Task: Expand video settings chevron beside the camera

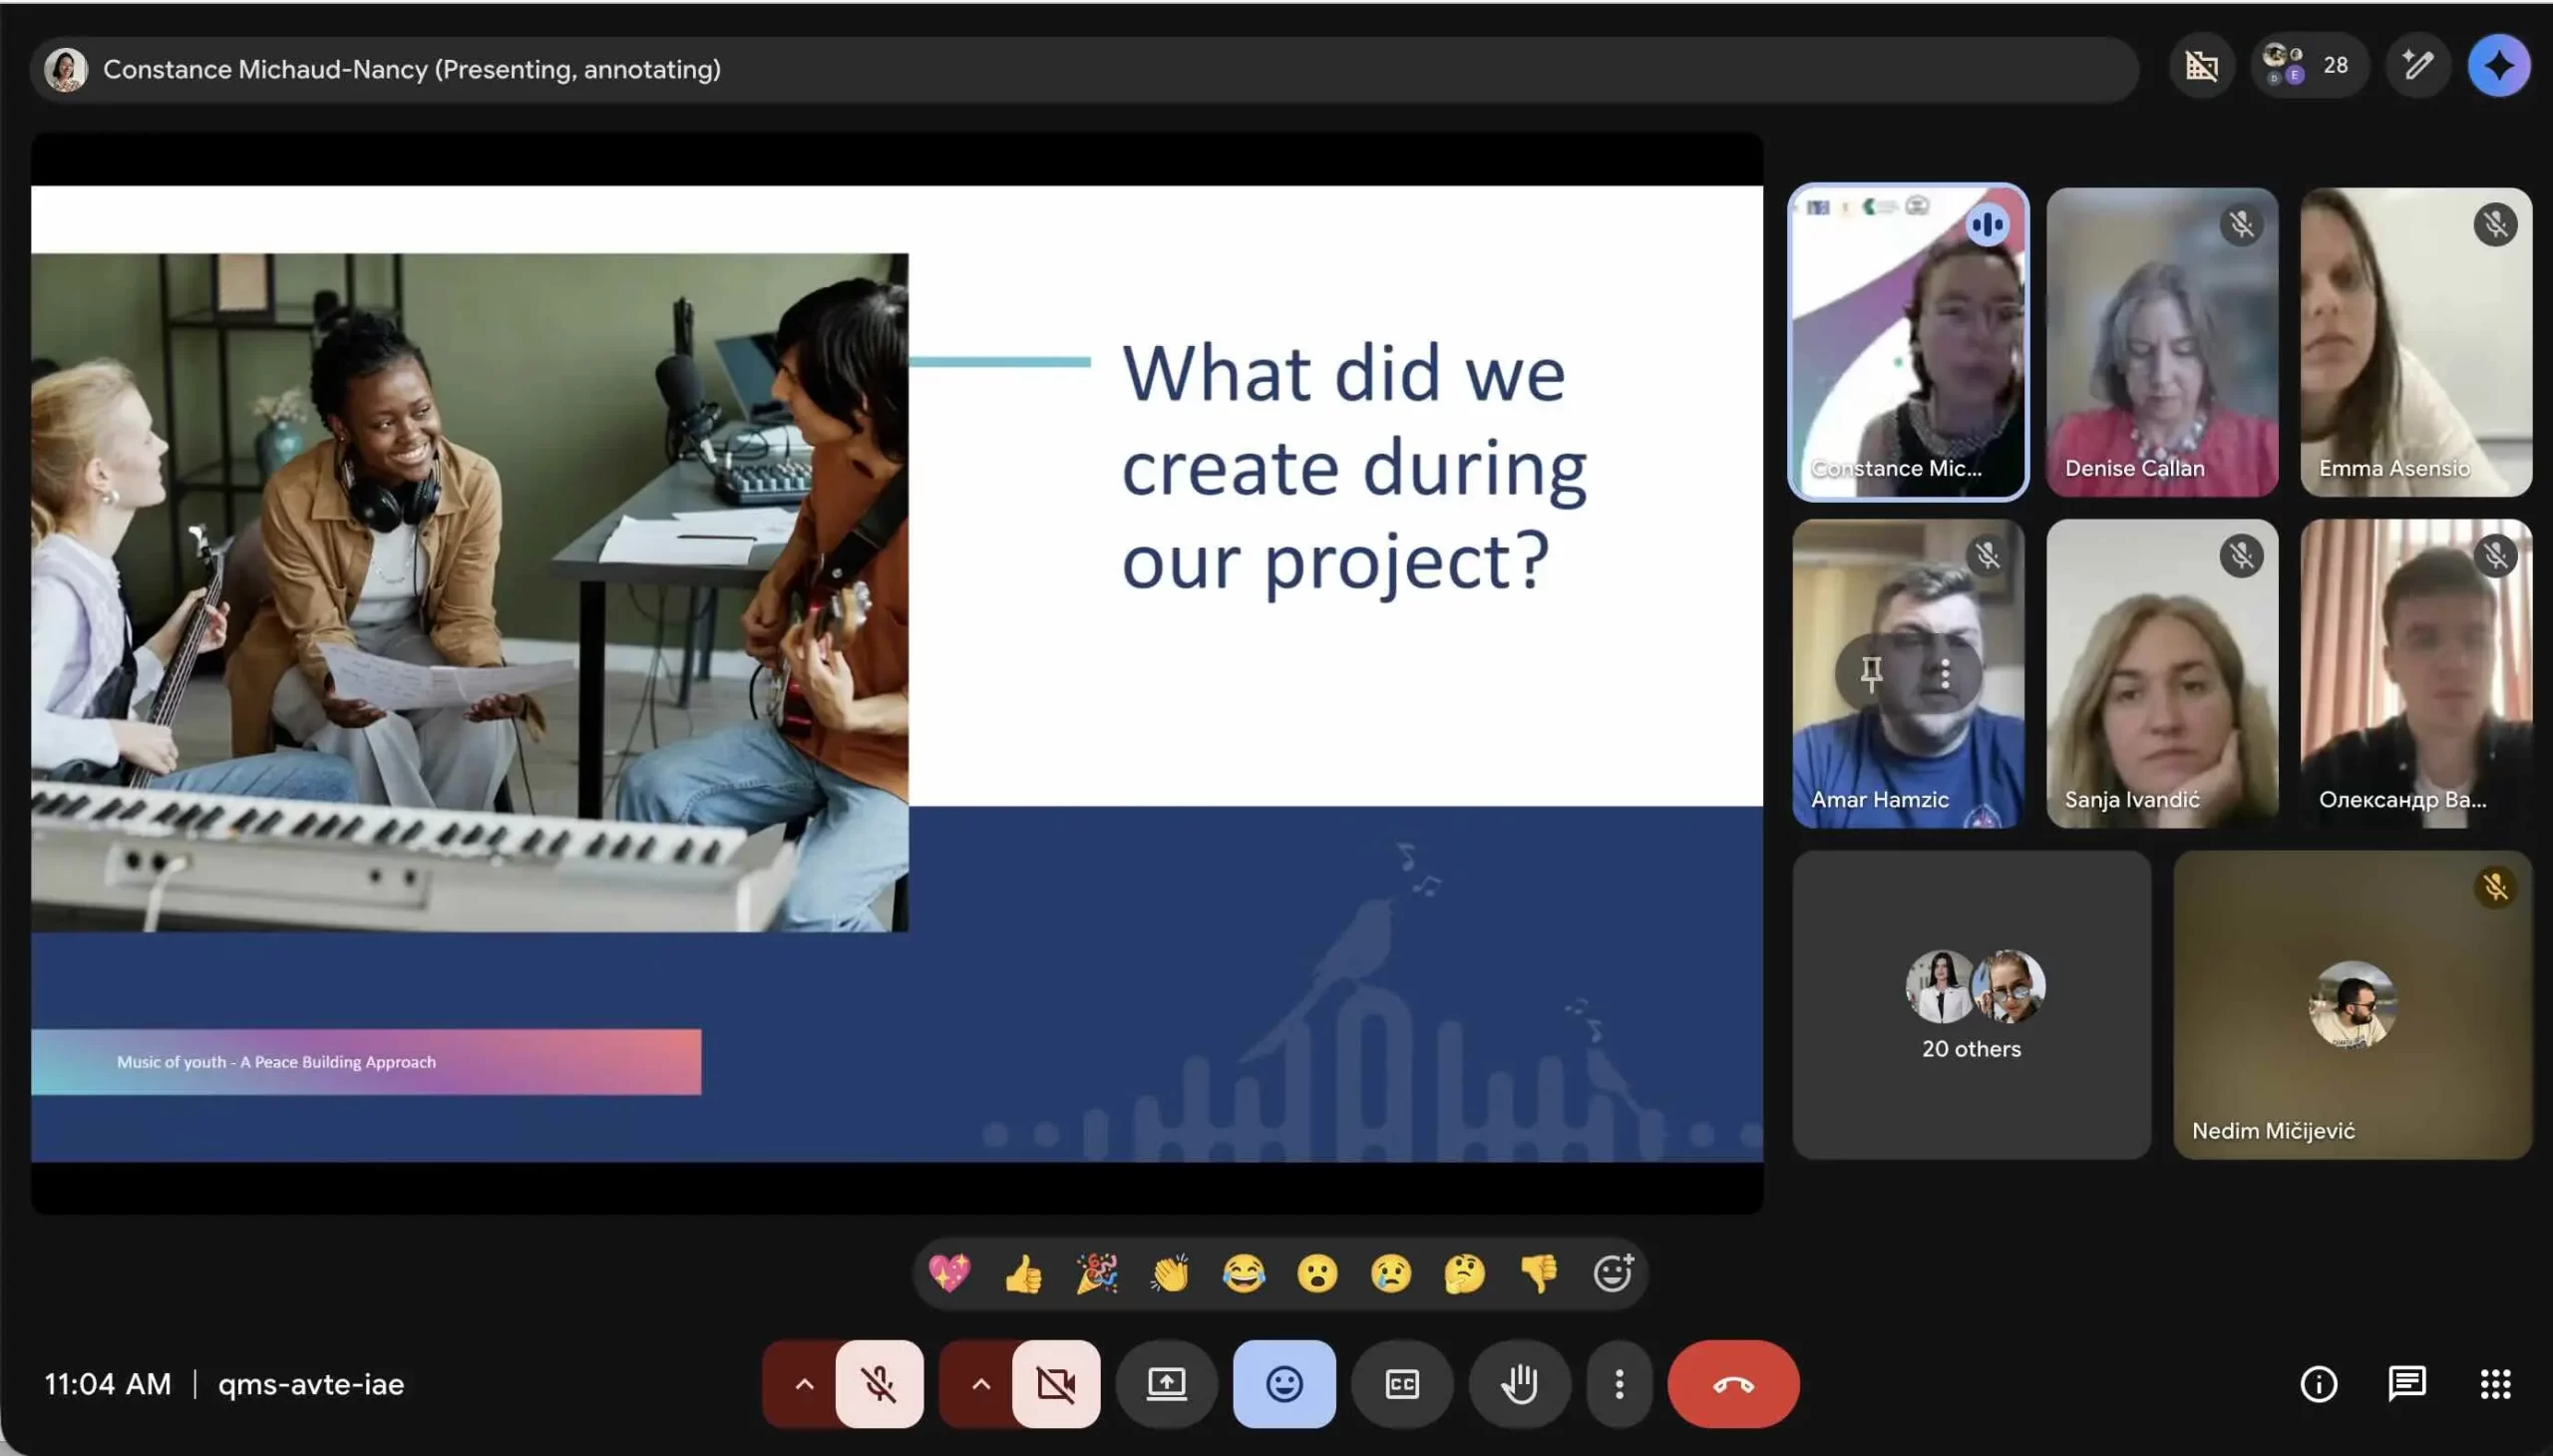Action: tap(980, 1384)
